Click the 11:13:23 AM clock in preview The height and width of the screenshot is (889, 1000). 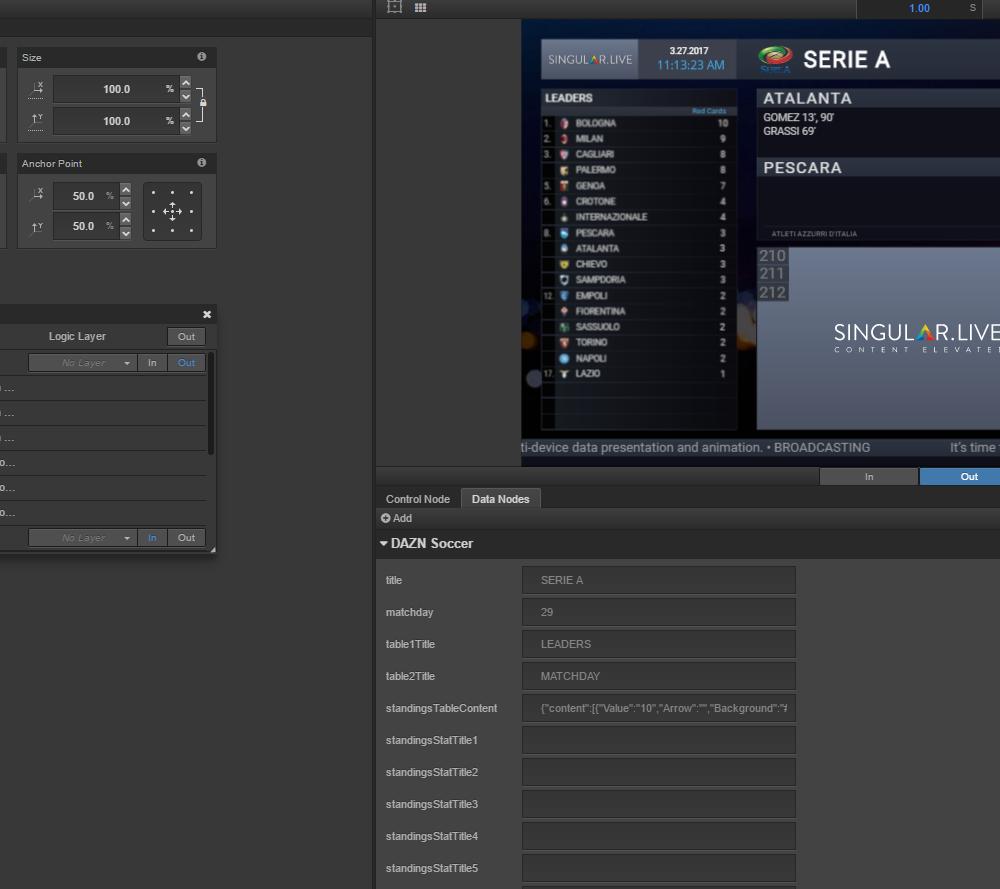(x=691, y=65)
